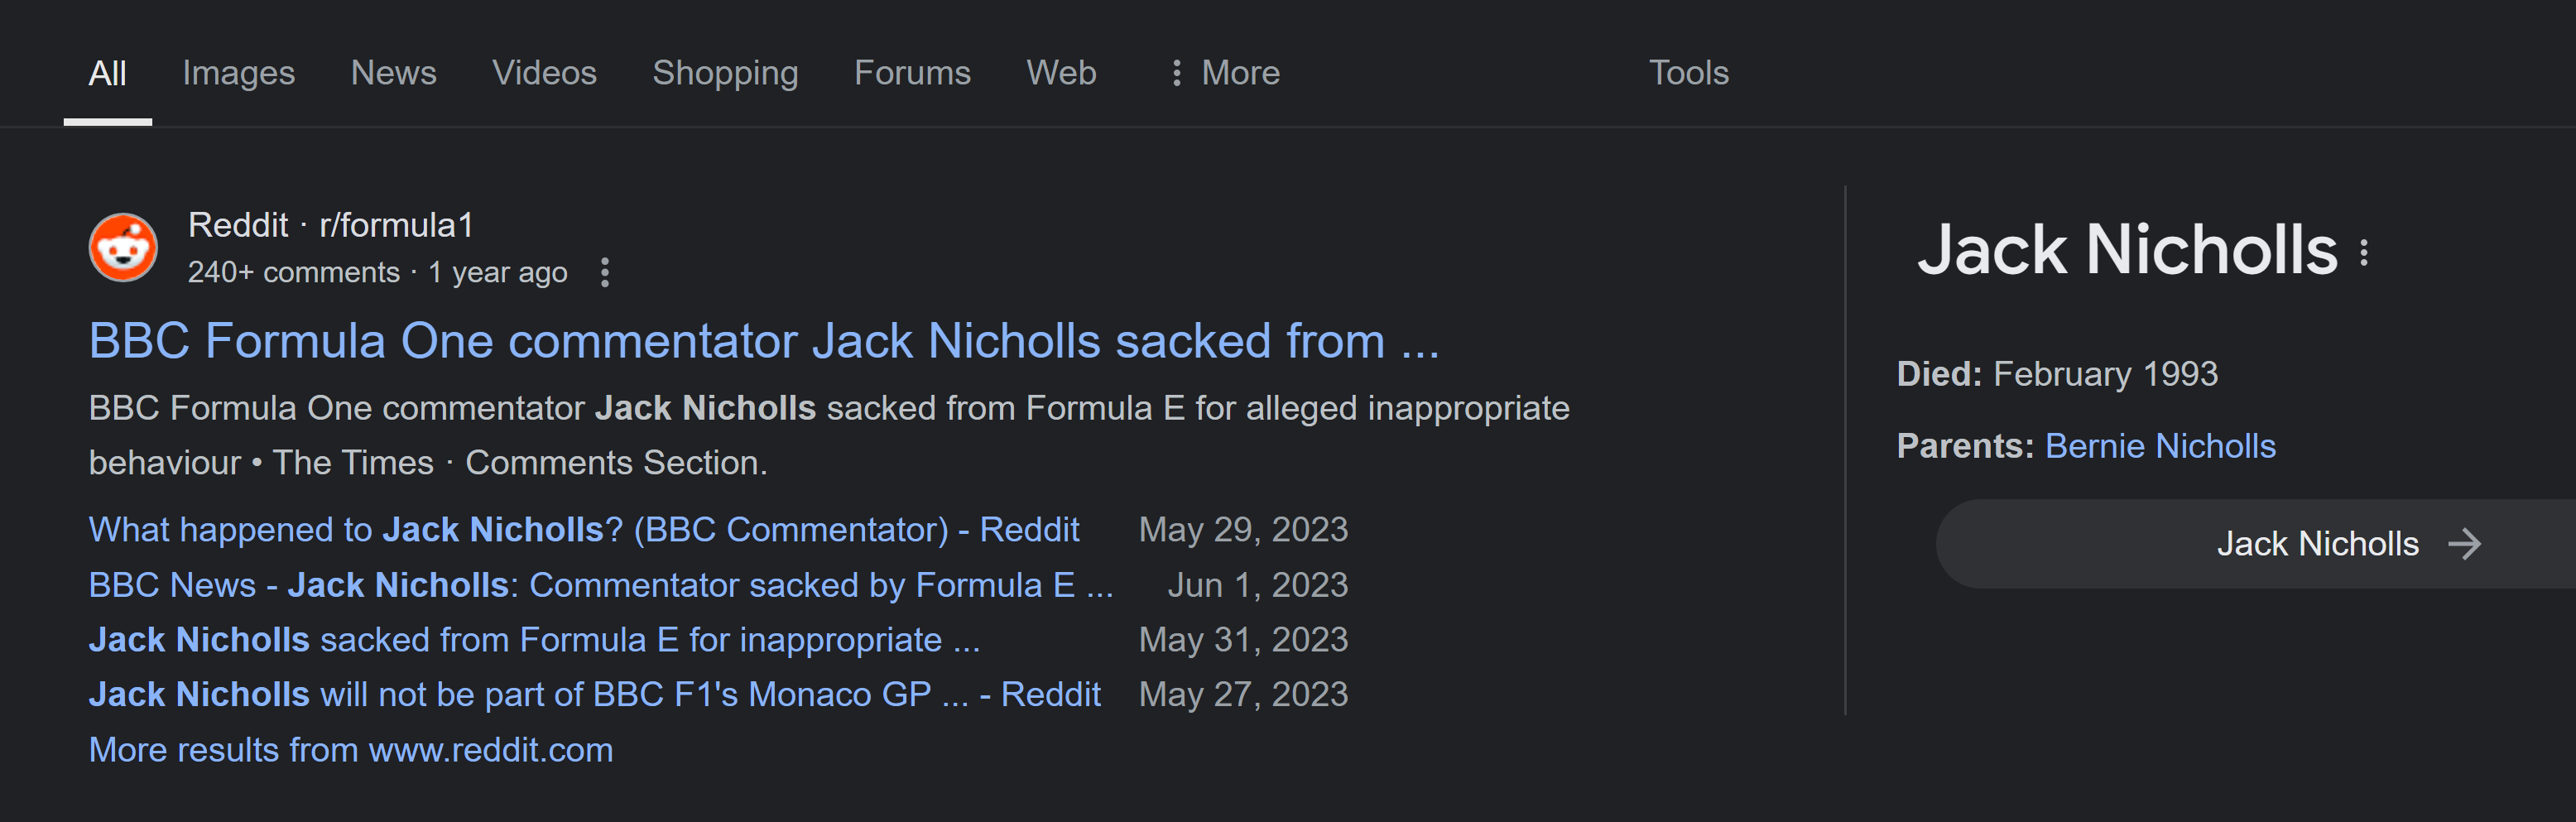2576x822 pixels.
Task: Open three-dot menu beside '1 year ago'
Action: coord(605,272)
